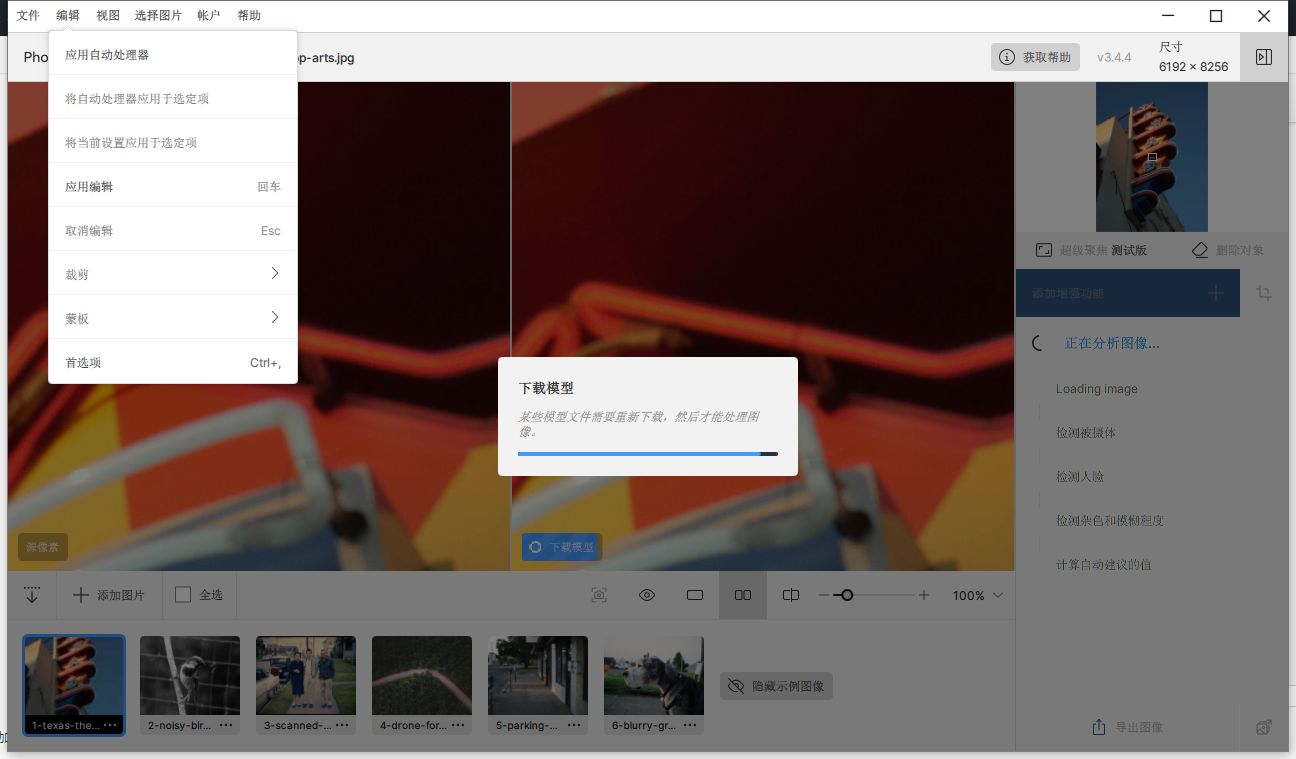Image resolution: width=1296 pixels, height=759 pixels.
Task: Open more options for 3-scanned thumbnail
Action: click(342, 725)
